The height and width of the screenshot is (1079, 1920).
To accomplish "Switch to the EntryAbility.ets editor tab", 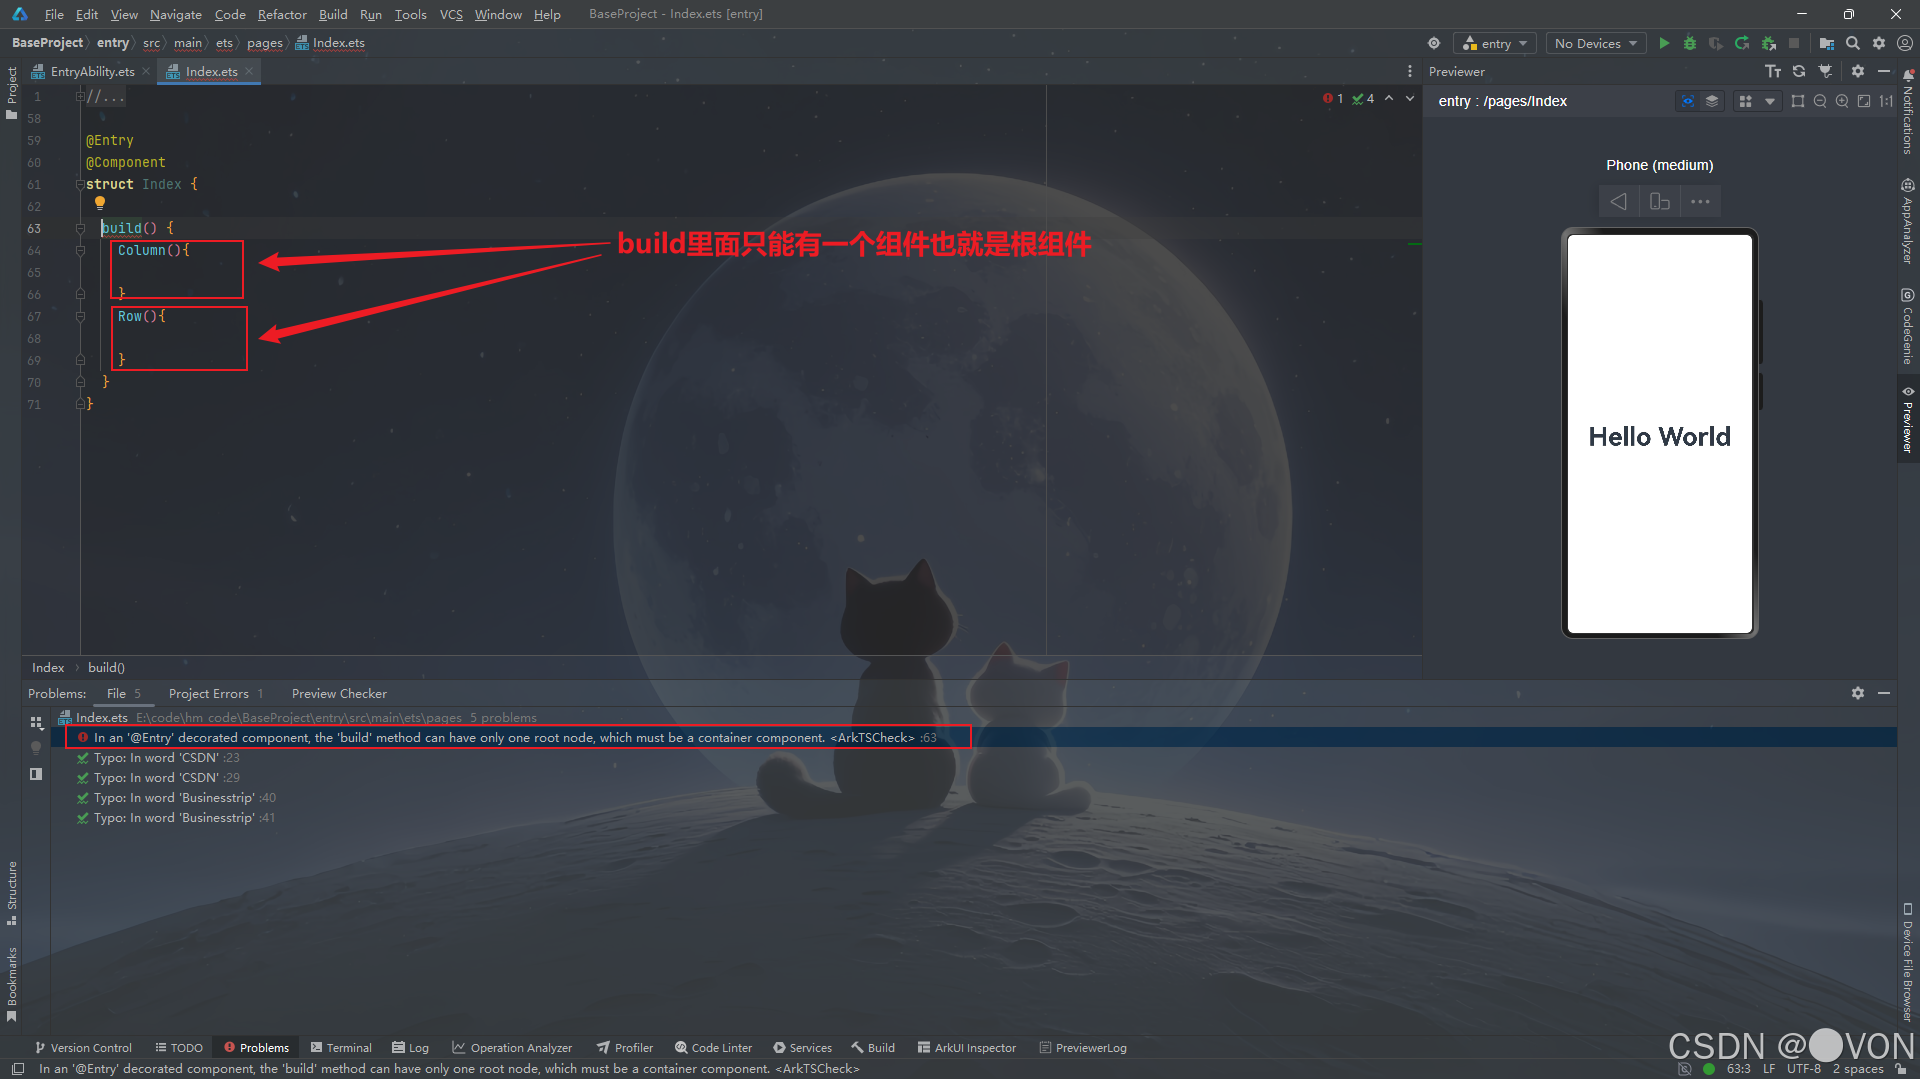I will click(92, 71).
